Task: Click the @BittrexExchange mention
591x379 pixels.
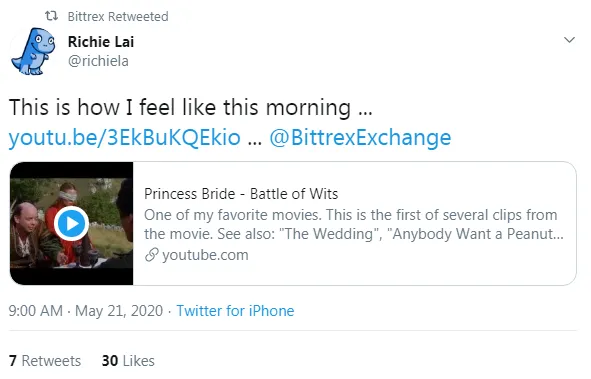Action: tap(360, 137)
